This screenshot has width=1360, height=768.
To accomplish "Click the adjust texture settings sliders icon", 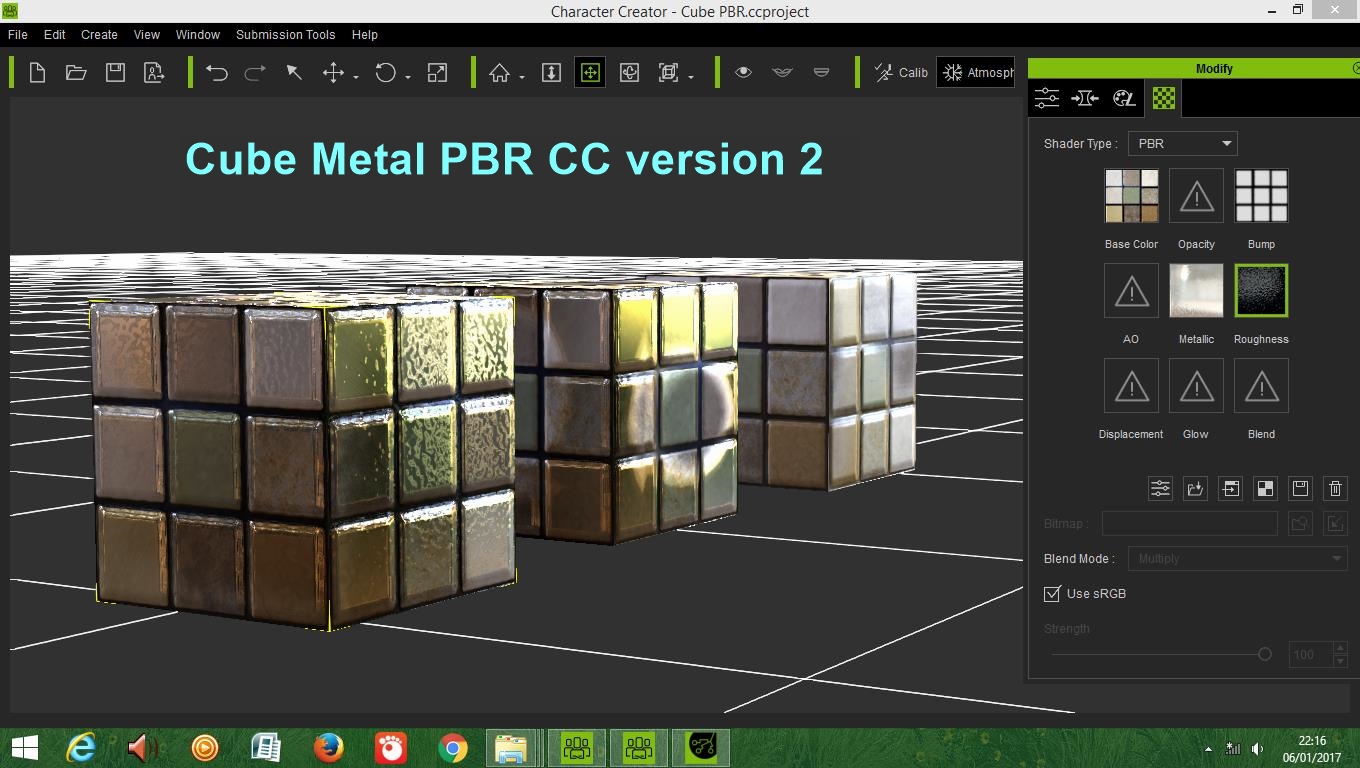I will (1160, 488).
